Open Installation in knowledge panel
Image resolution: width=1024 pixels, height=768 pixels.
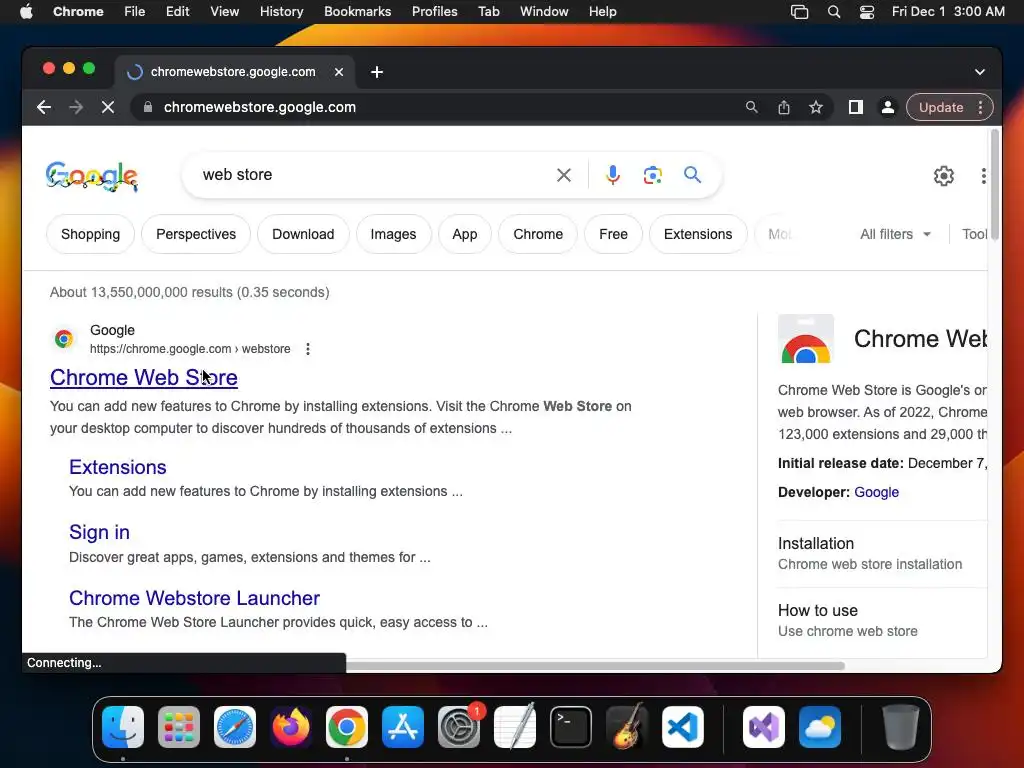pyautogui.click(x=882, y=553)
